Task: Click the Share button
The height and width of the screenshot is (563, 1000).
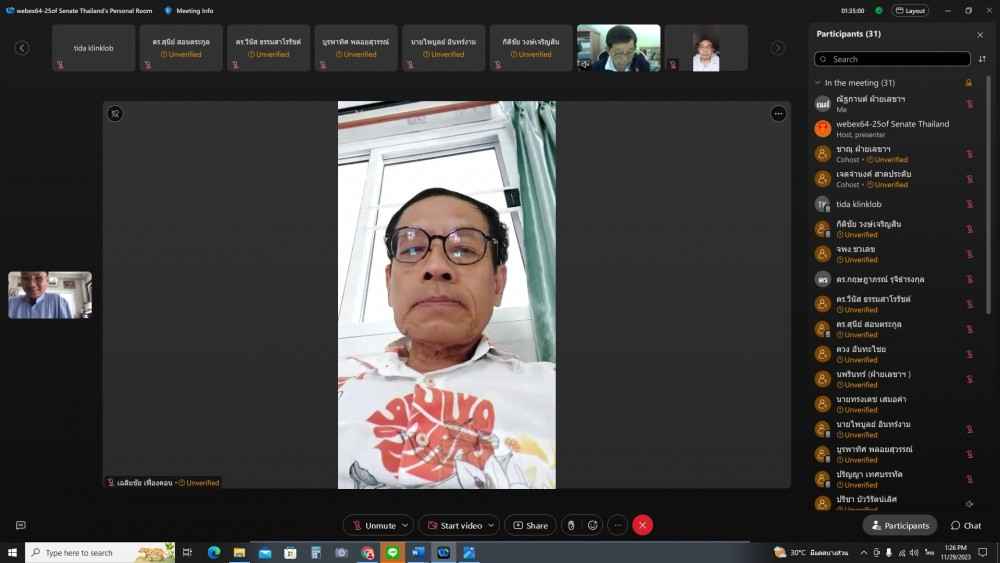Action: (x=530, y=525)
